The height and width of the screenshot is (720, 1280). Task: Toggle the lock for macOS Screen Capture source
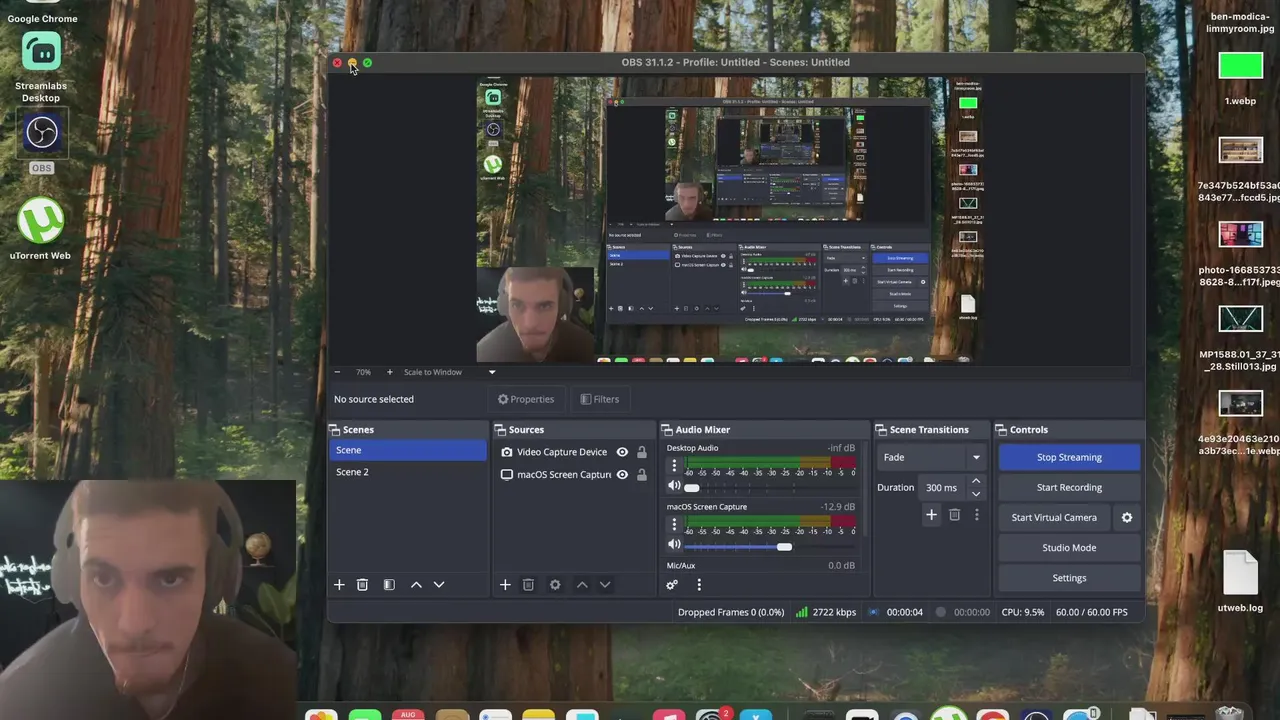pos(642,475)
